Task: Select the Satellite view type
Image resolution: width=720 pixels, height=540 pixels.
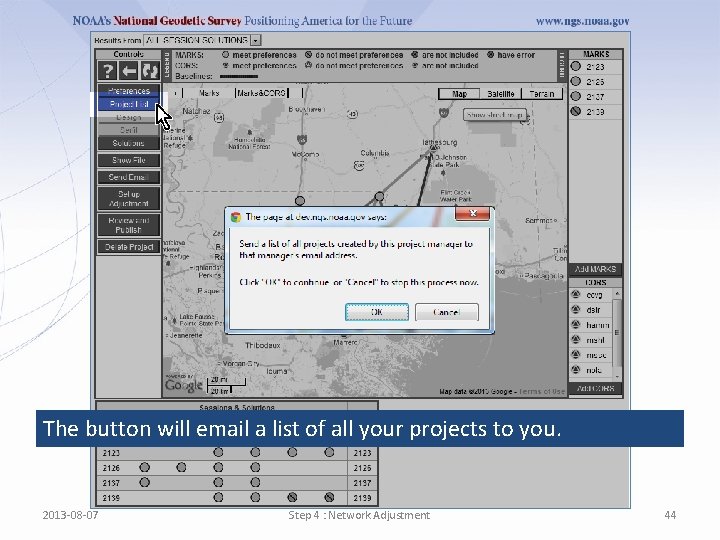Action: (501, 94)
